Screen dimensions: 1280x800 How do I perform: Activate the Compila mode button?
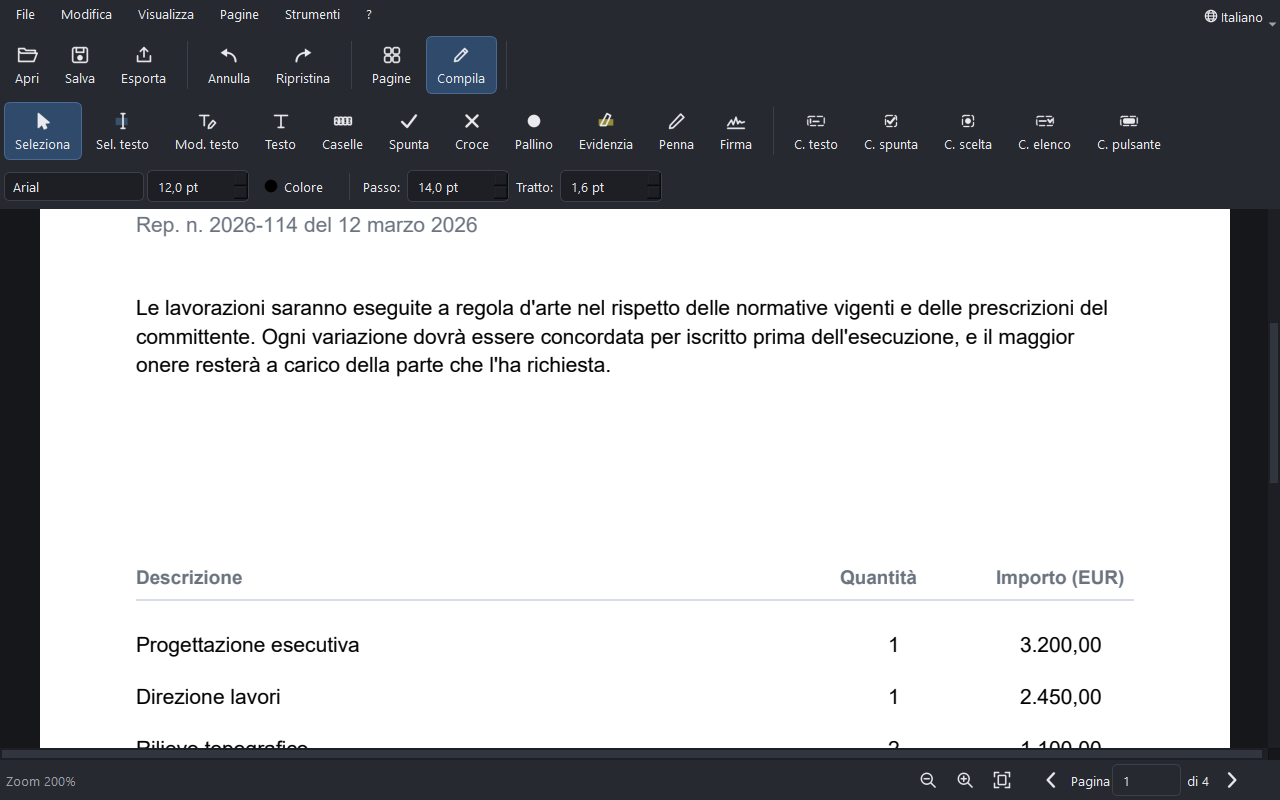click(x=461, y=65)
